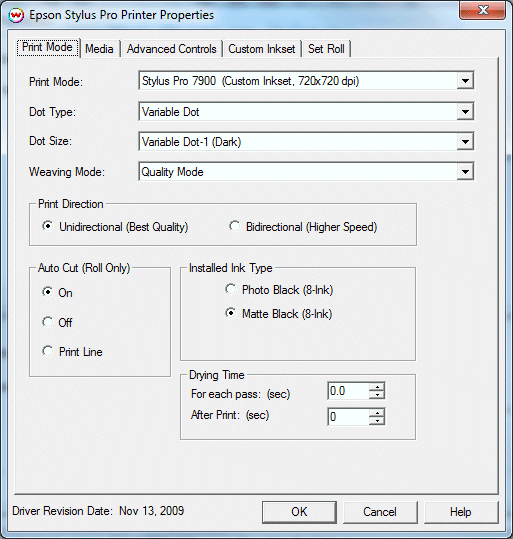513x539 pixels.
Task: Click the Drying Time group label
Action: [217, 375]
